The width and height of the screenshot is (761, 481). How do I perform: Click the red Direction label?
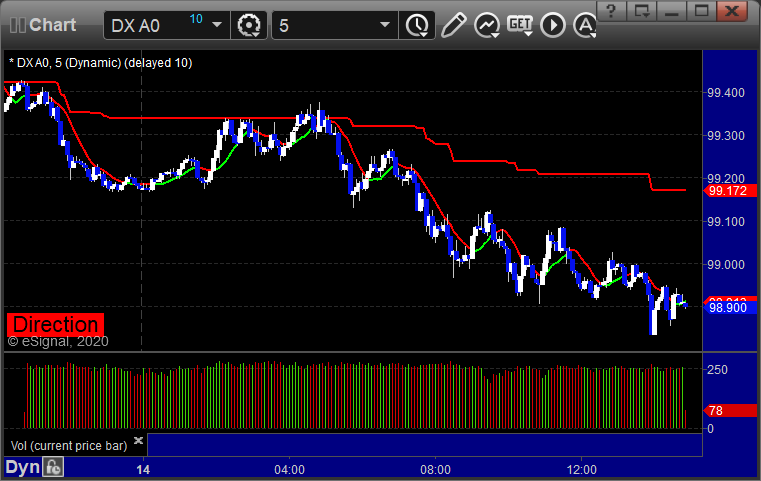tap(55, 324)
